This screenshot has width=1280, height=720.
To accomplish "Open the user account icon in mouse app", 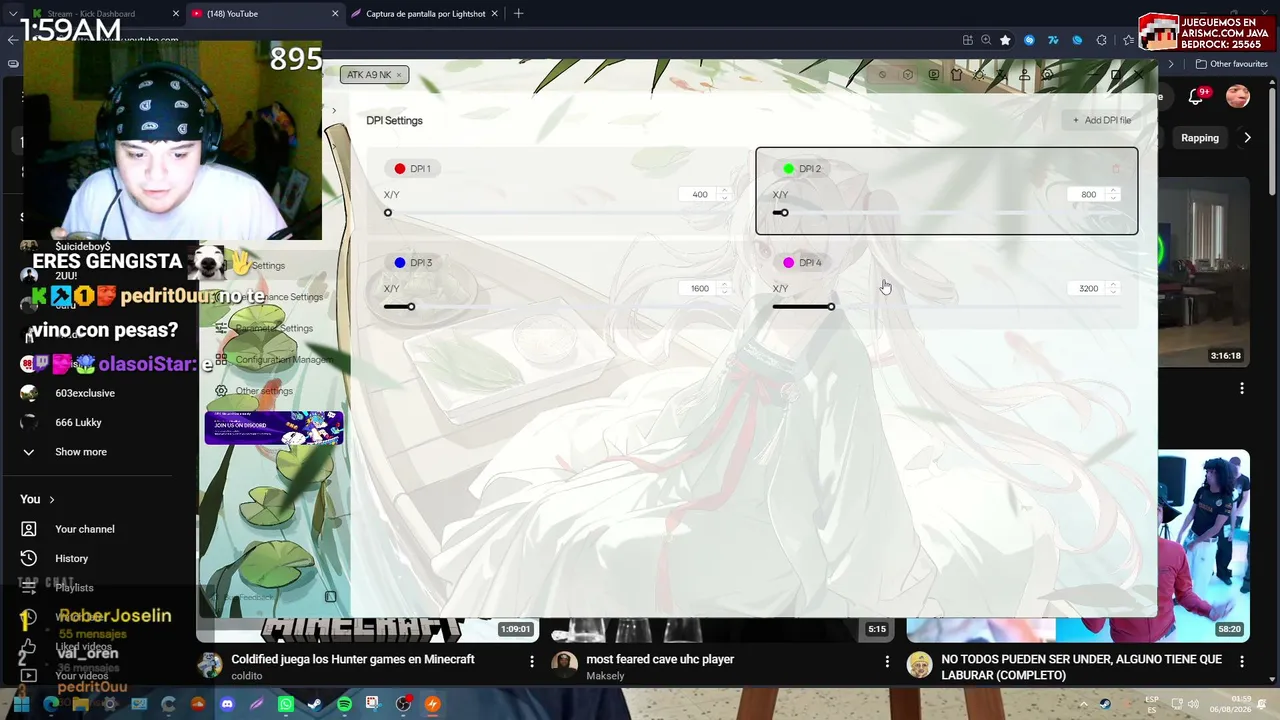I will coord(1025,75).
